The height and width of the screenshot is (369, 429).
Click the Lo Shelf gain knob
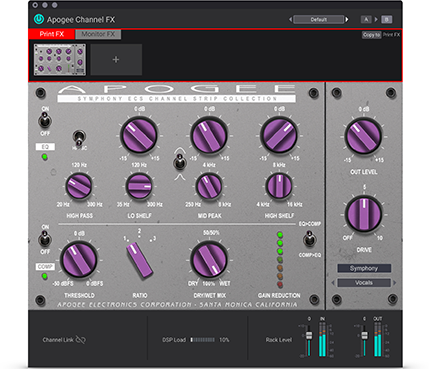(x=139, y=135)
